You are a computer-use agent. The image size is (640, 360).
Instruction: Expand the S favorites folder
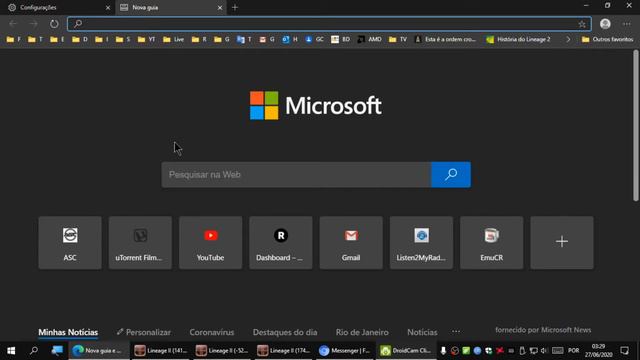point(123,39)
